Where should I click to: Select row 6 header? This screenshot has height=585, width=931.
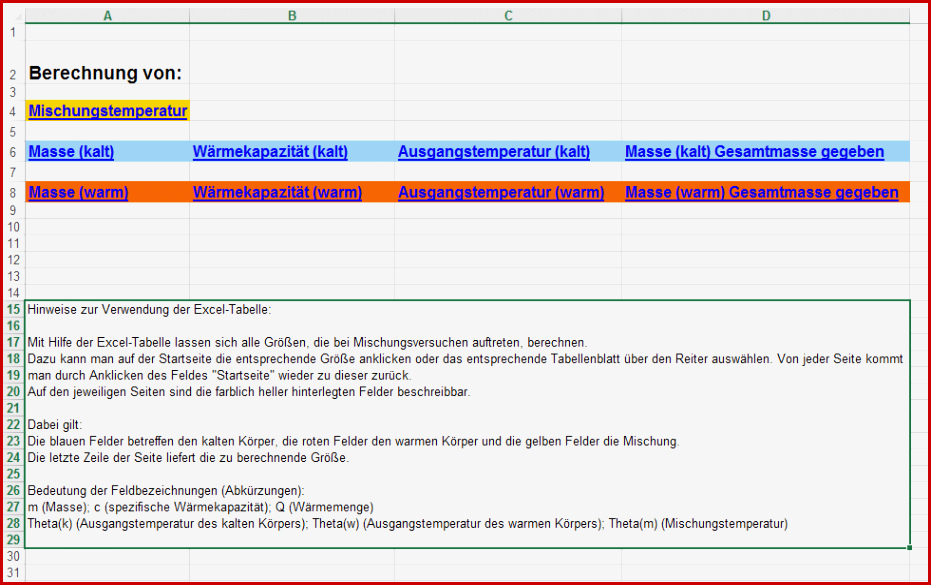pyautogui.click(x=13, y=152)
